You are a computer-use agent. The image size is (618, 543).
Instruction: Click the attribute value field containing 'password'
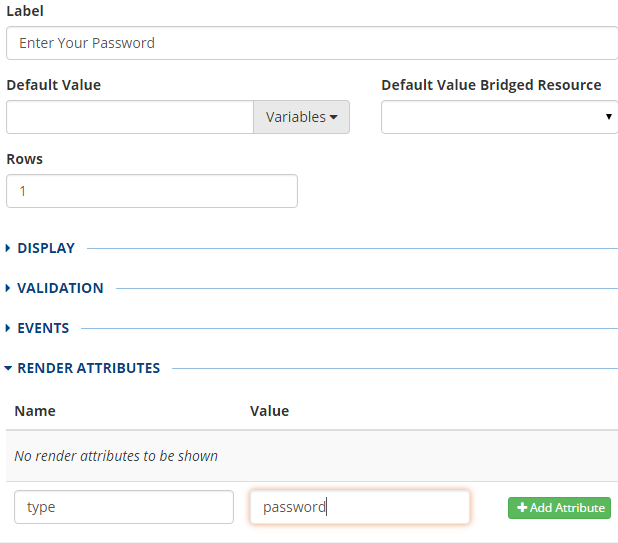(x=359, y=507)
